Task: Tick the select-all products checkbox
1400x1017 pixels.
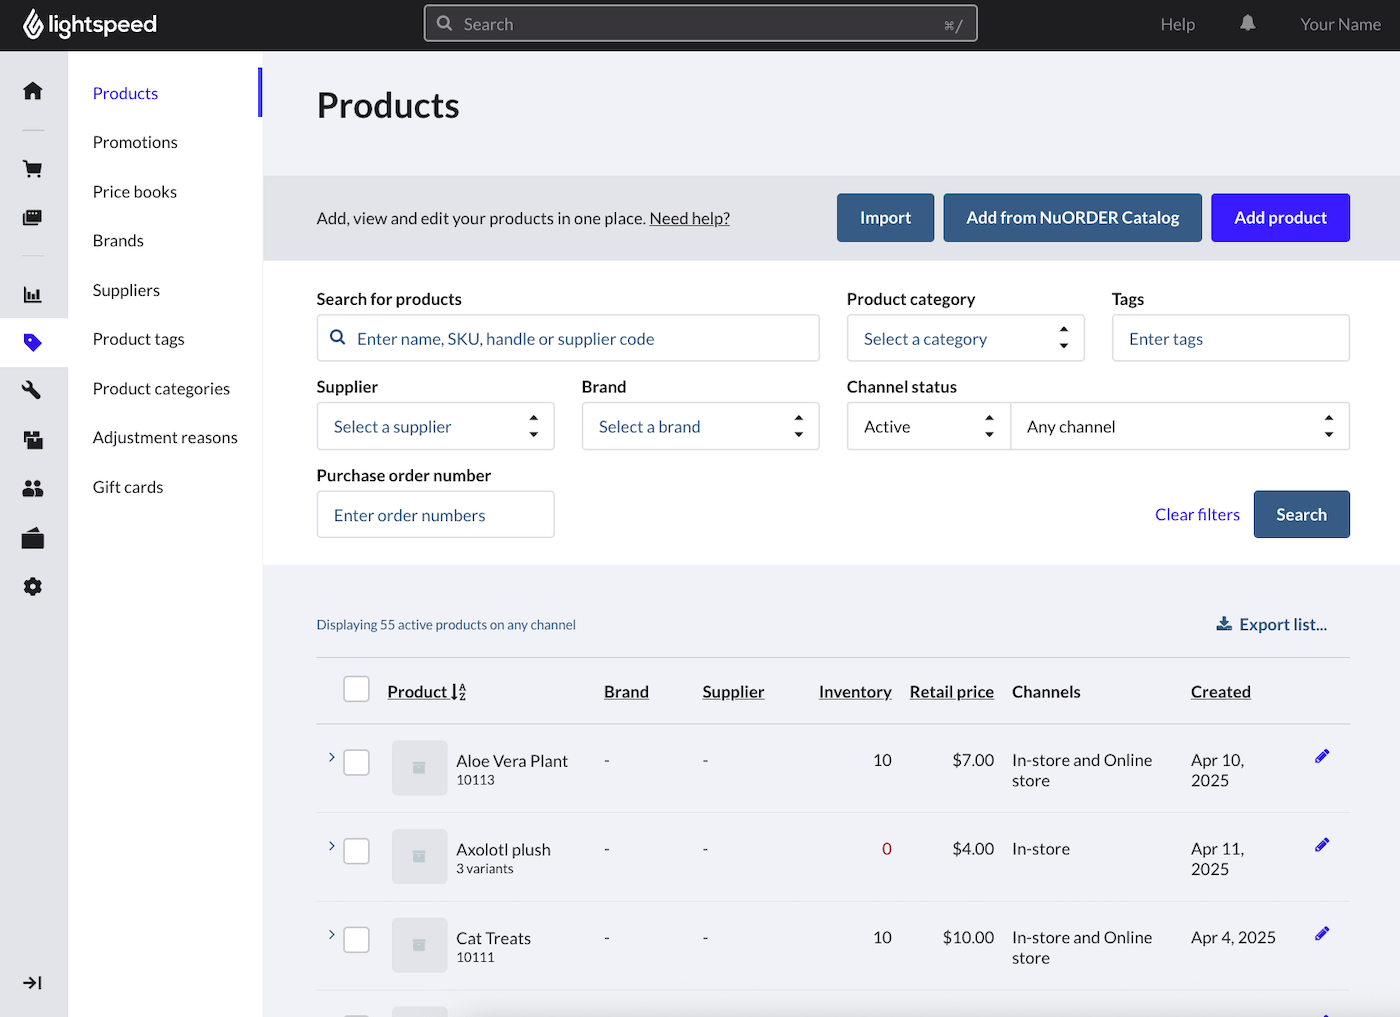Action: (356, 689)
